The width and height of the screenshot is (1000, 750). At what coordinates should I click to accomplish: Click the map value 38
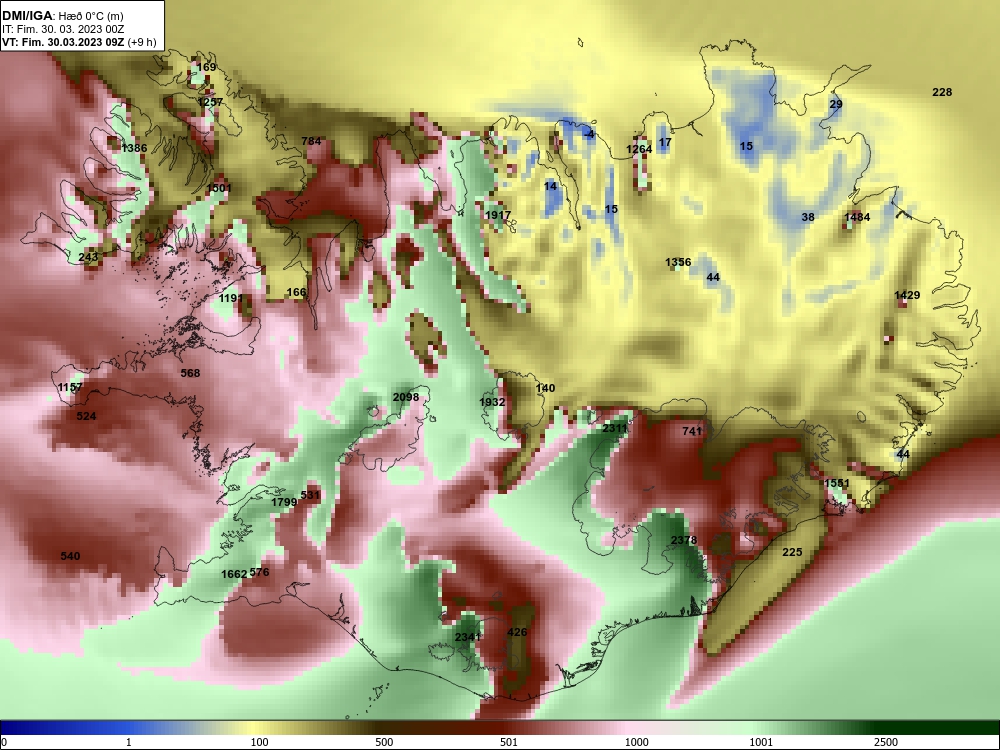pos(808,217)
